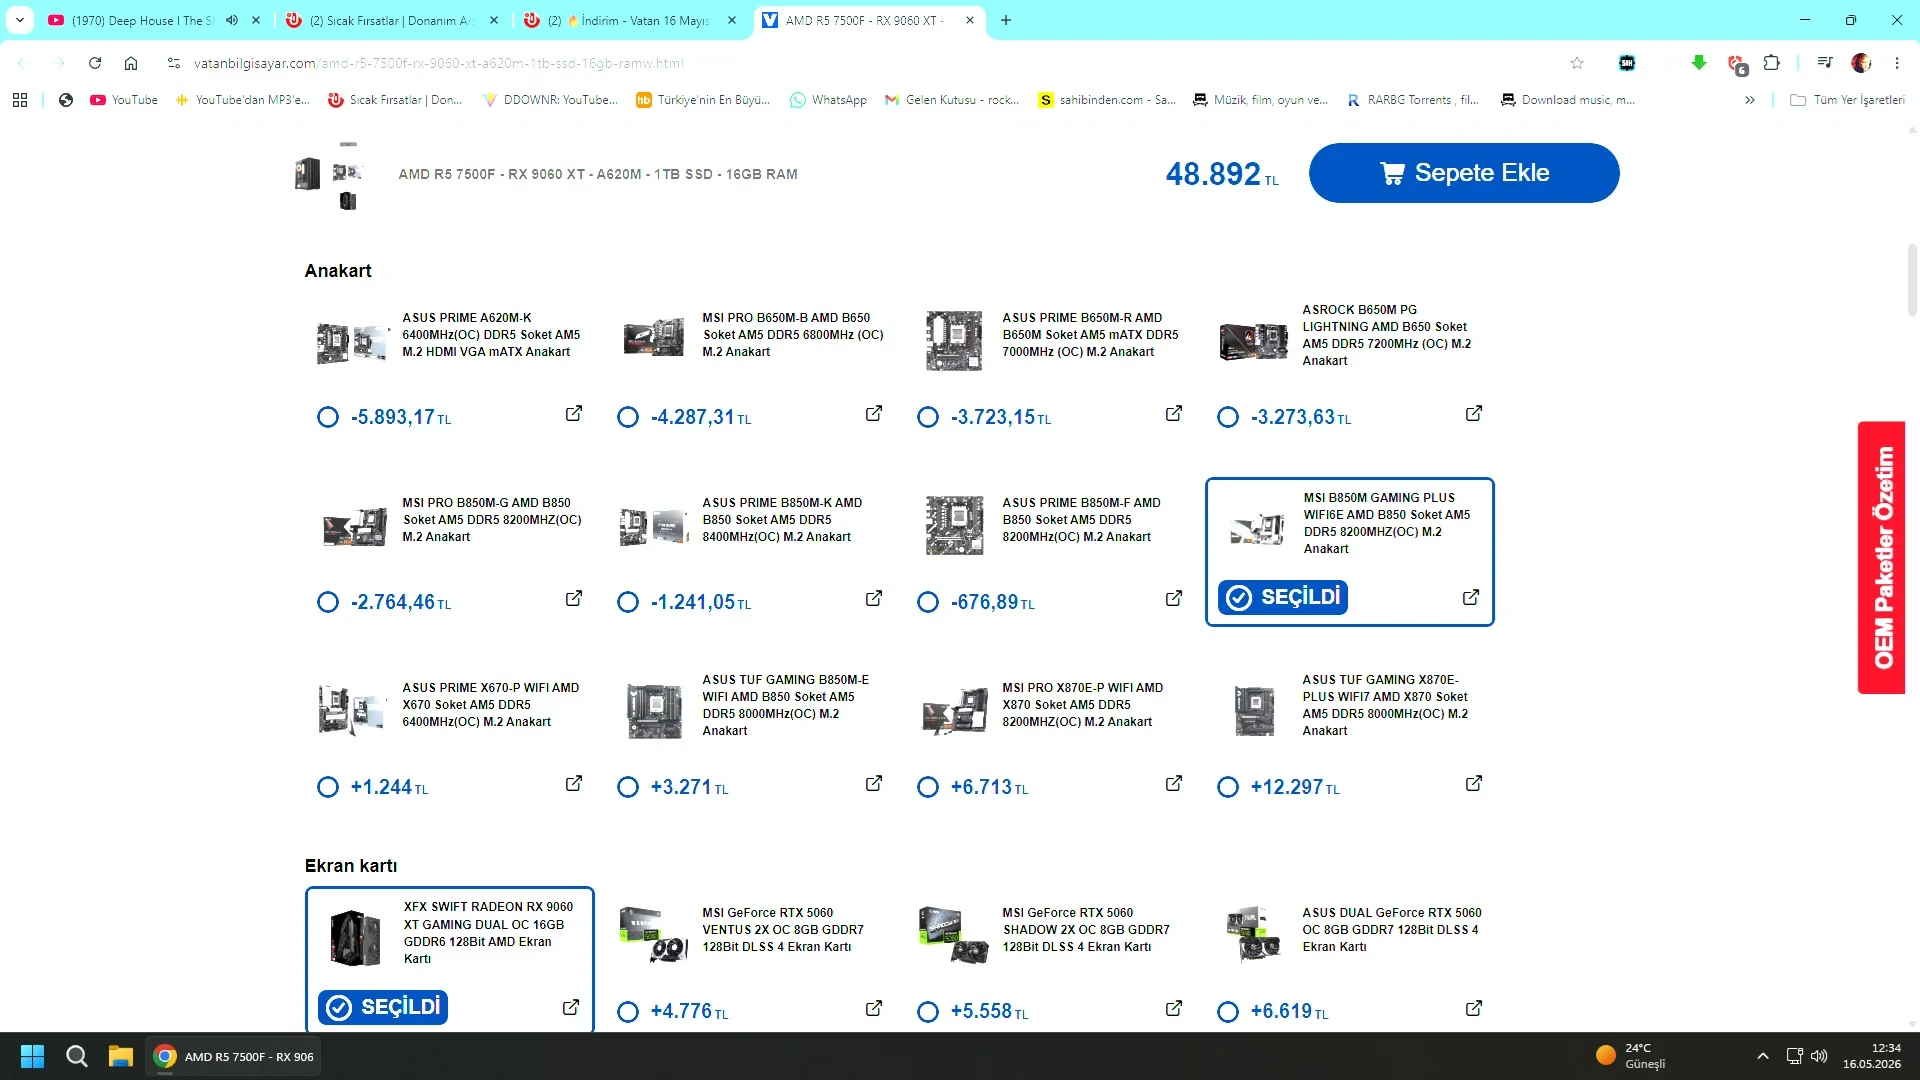Open external link for ASUS TUF GAMING B850M-E
The height and width of the screenshot is (1080, 1920).
coord(874,783)
